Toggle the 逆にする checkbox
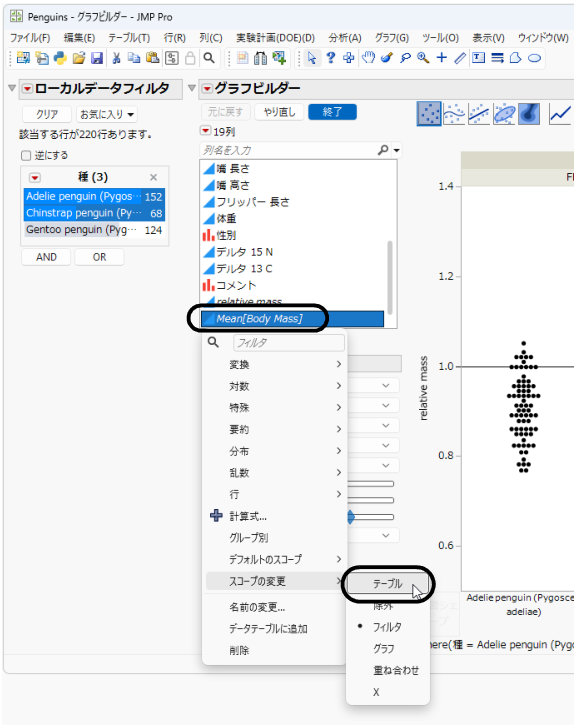576x726 pixels. click(26, 156)
